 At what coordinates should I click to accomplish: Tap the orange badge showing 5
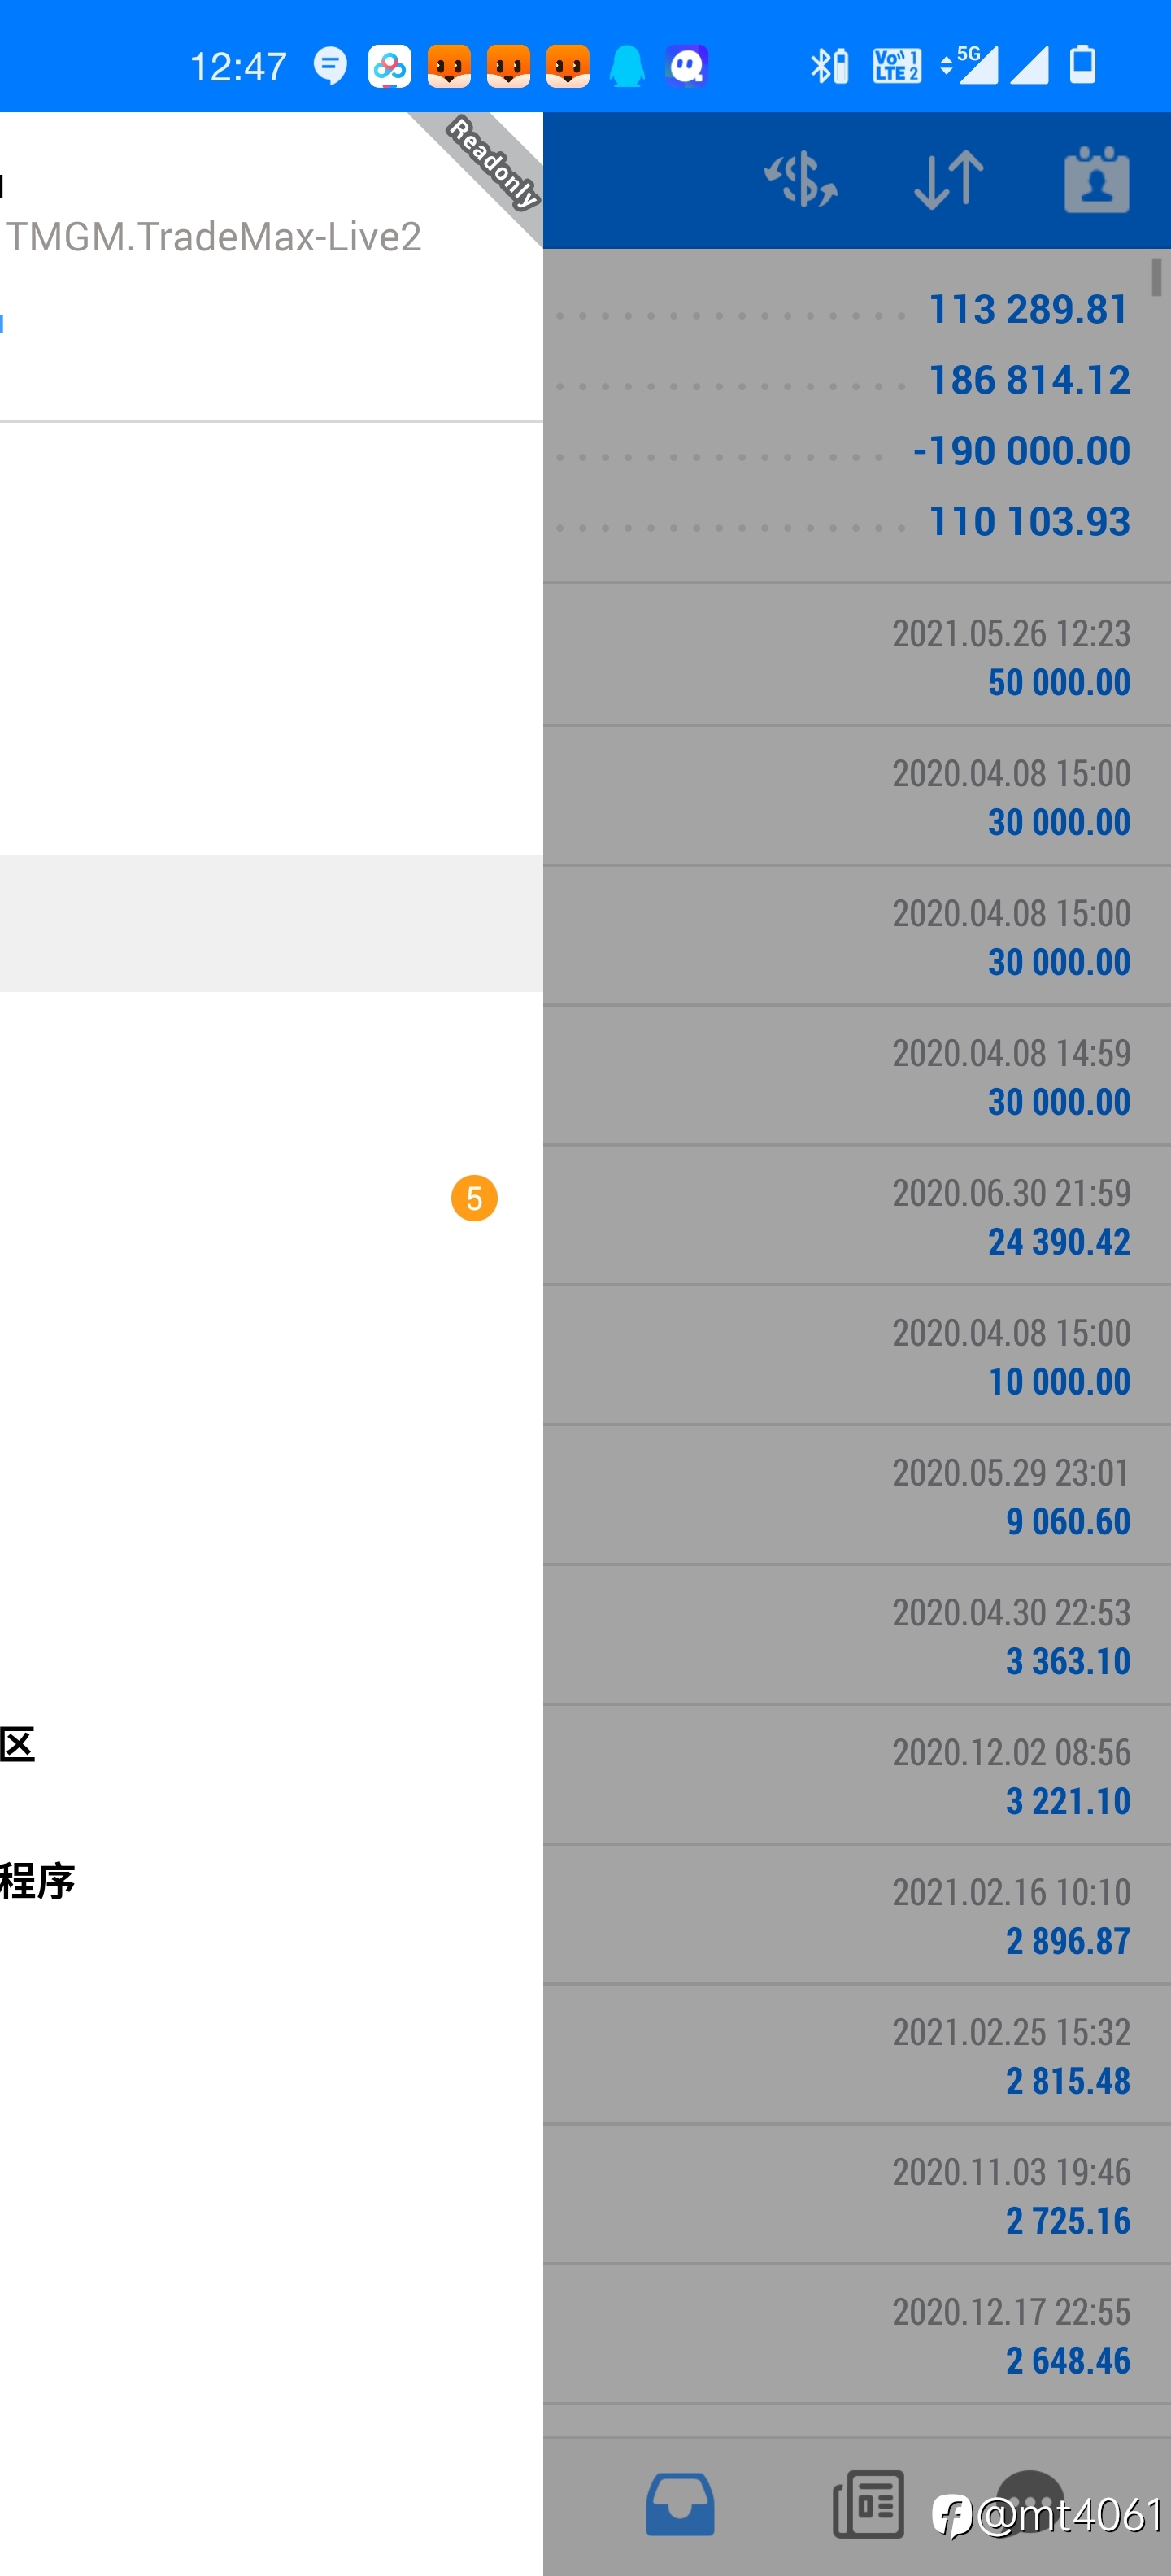(x=474, y=1198)
